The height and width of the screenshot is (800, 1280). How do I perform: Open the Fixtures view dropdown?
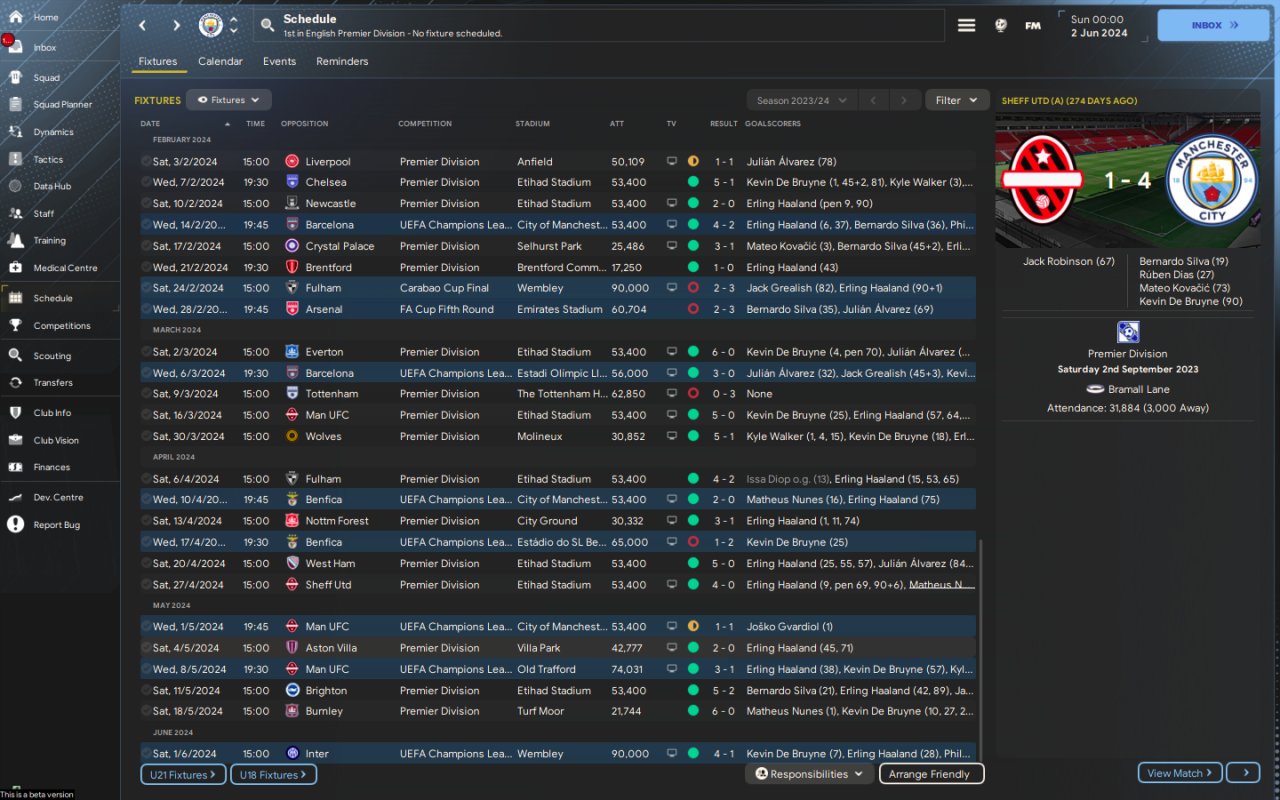(229, 100)
